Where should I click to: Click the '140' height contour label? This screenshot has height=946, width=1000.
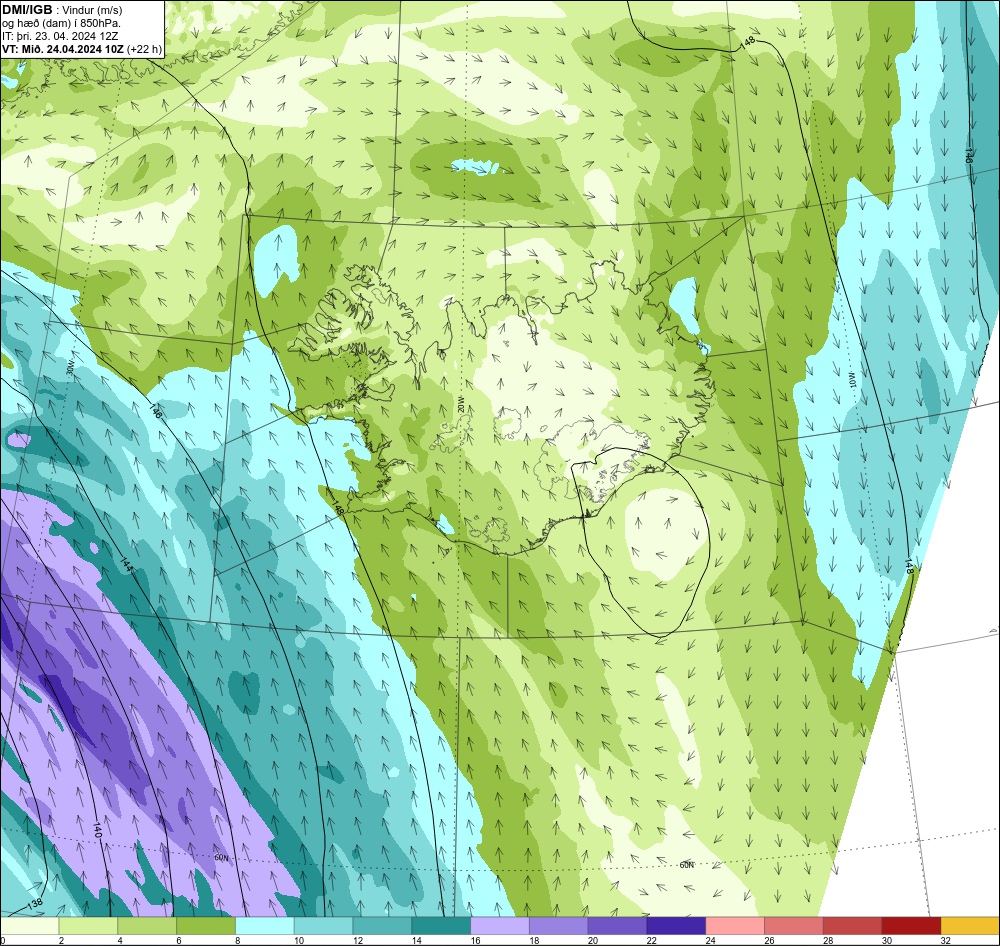tap(97, 829)
